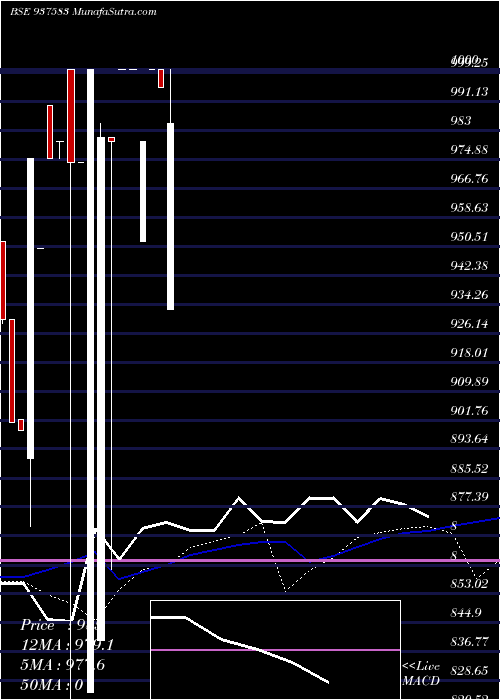Click the 966.76 price axis label
This screenshot has width=500, height=700.
pyautogui.click(x=469, y=179)
